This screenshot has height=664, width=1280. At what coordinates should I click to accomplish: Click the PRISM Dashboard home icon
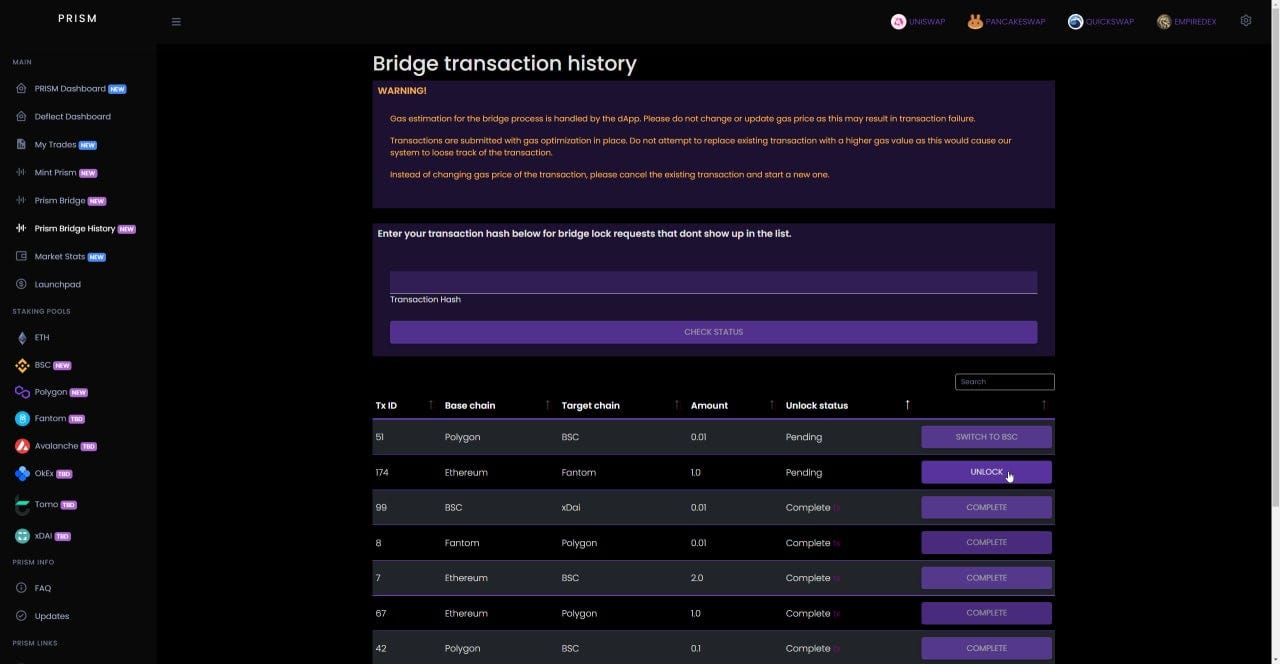(22, 88)
